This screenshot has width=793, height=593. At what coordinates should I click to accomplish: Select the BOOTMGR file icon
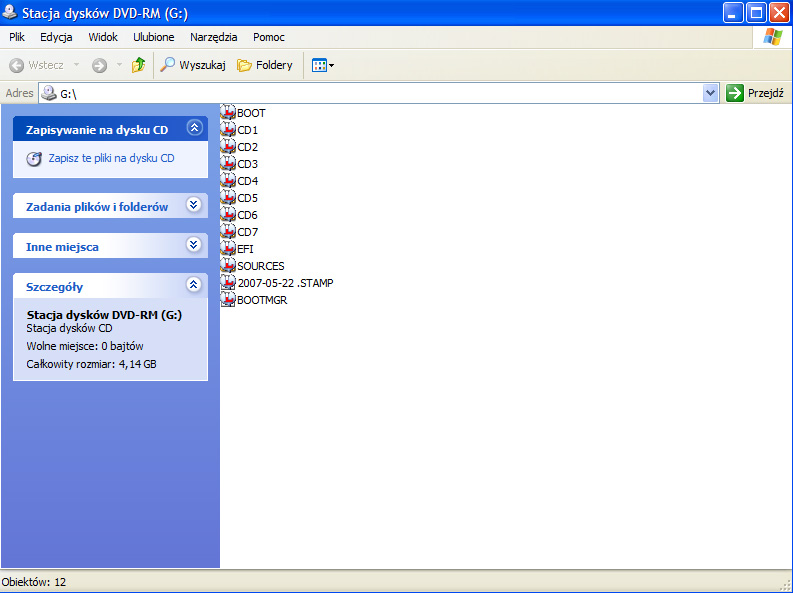pos(228,299)
